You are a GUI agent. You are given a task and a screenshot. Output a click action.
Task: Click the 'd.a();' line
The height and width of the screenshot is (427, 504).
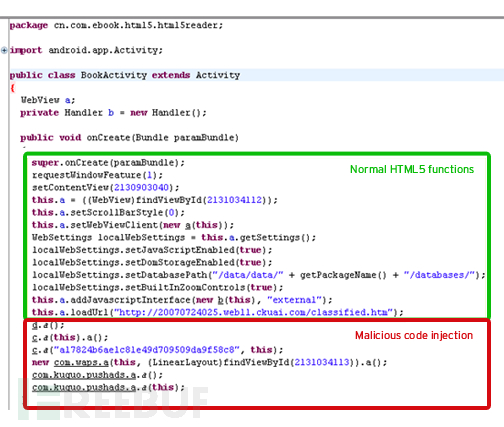pyautogui.click(x=48, y=325)
